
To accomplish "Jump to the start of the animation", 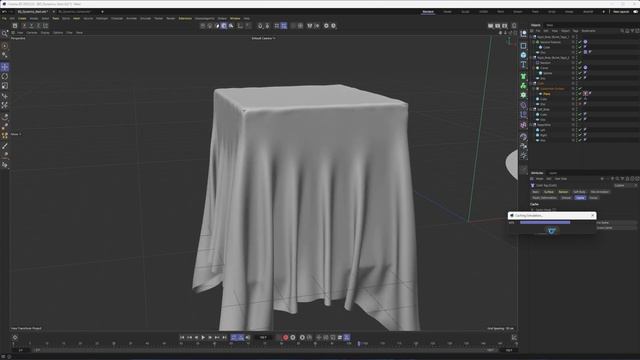I will pos(182,338).
